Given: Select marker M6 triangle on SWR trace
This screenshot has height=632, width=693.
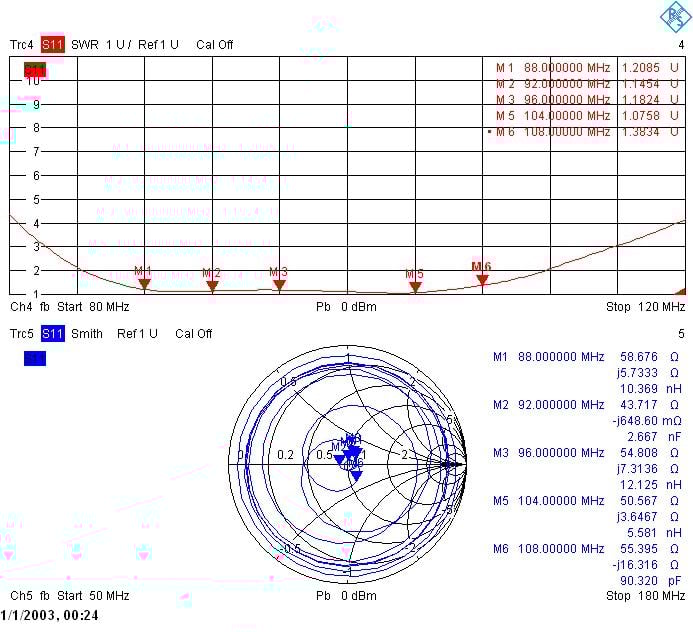Looking at the screenshot, I should point(482,280).
